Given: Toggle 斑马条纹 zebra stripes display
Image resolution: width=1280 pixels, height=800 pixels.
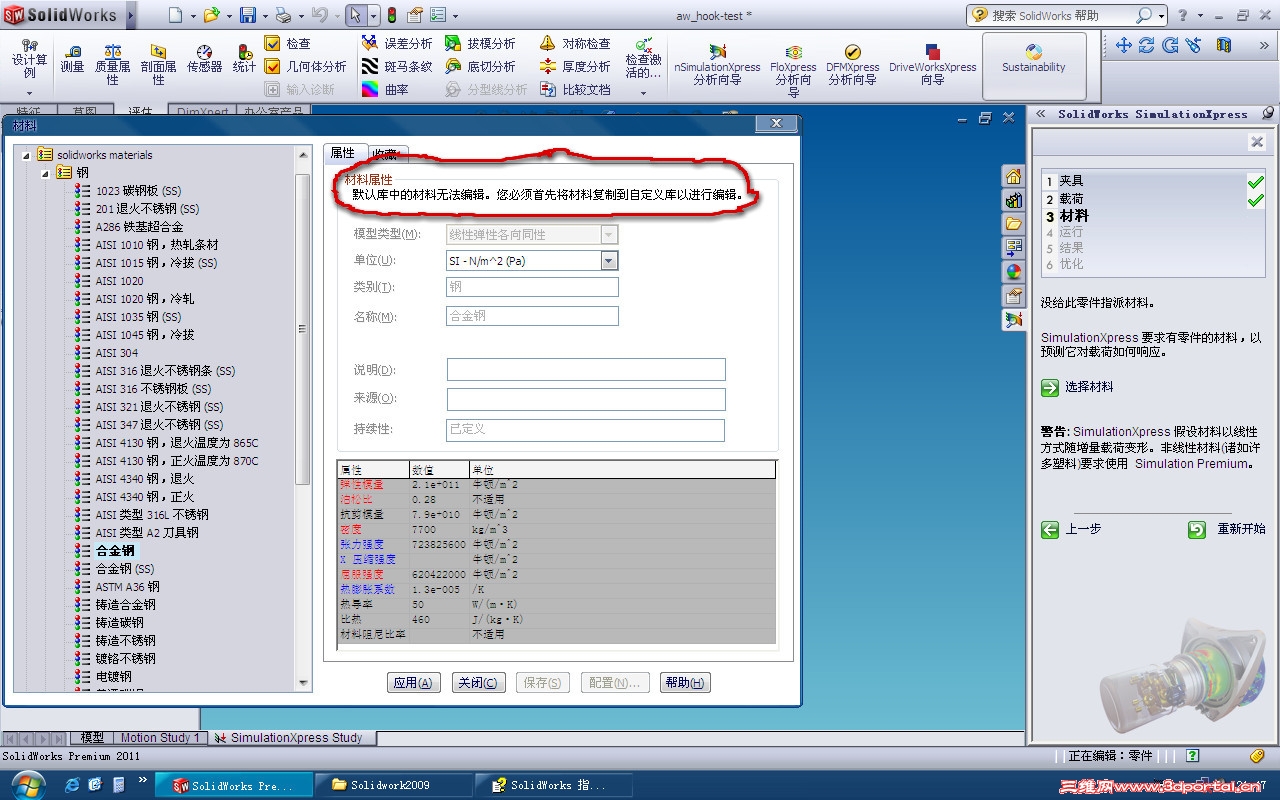Looking at the screenshot, I should [397, 67].
